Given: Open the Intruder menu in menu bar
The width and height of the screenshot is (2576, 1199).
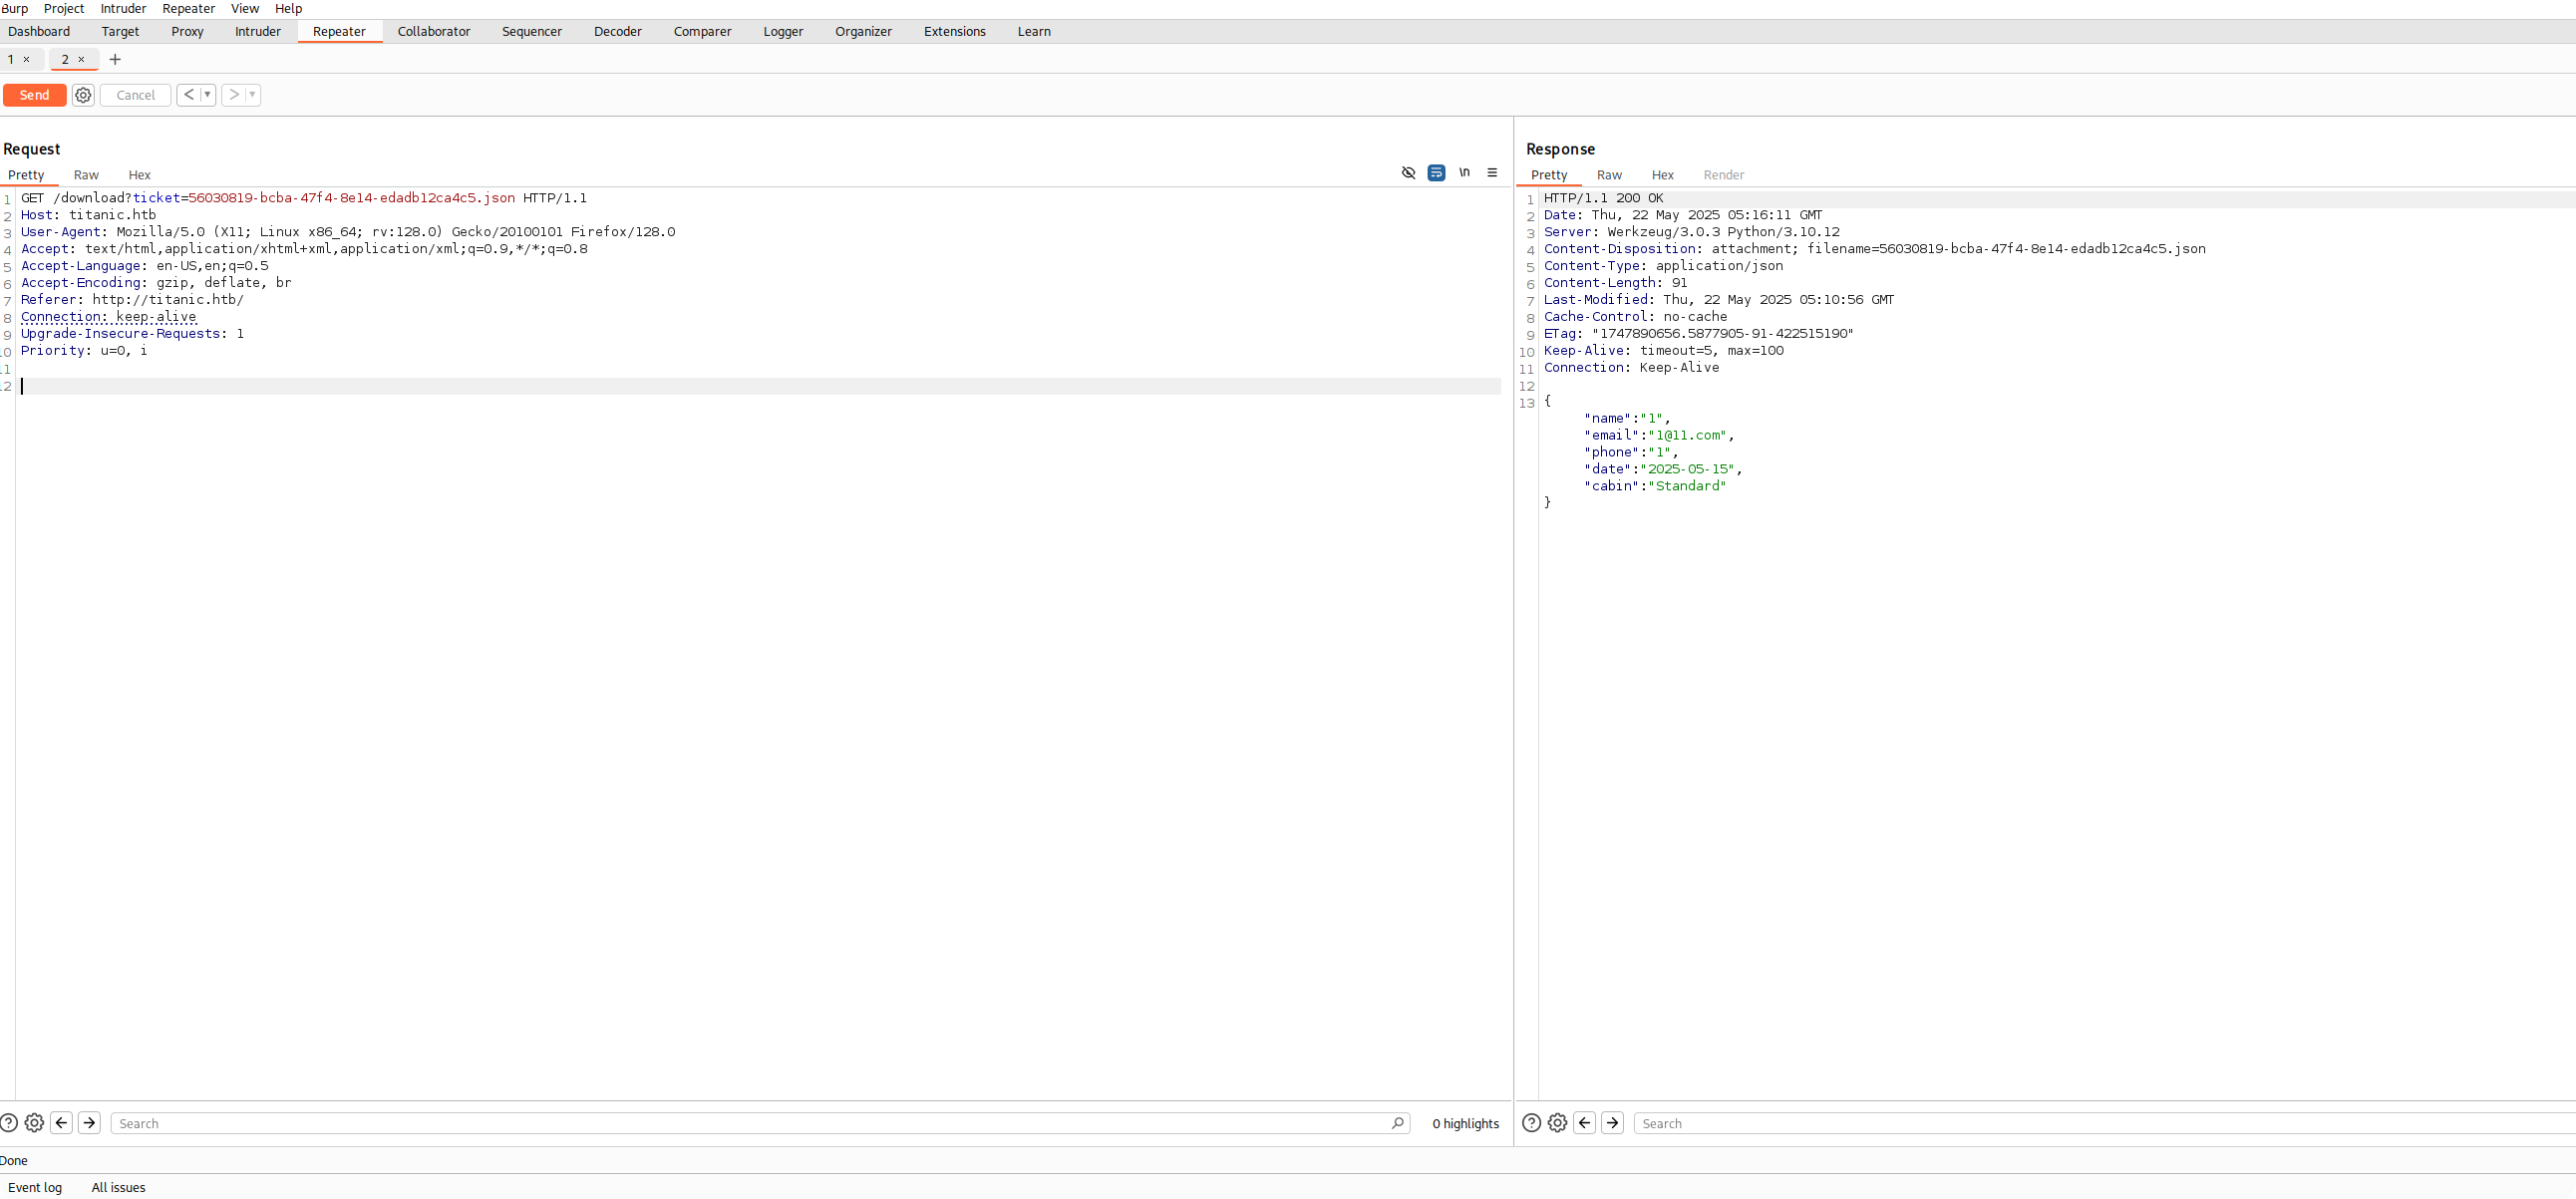Looking at the screenshot, I should point(123,9).
